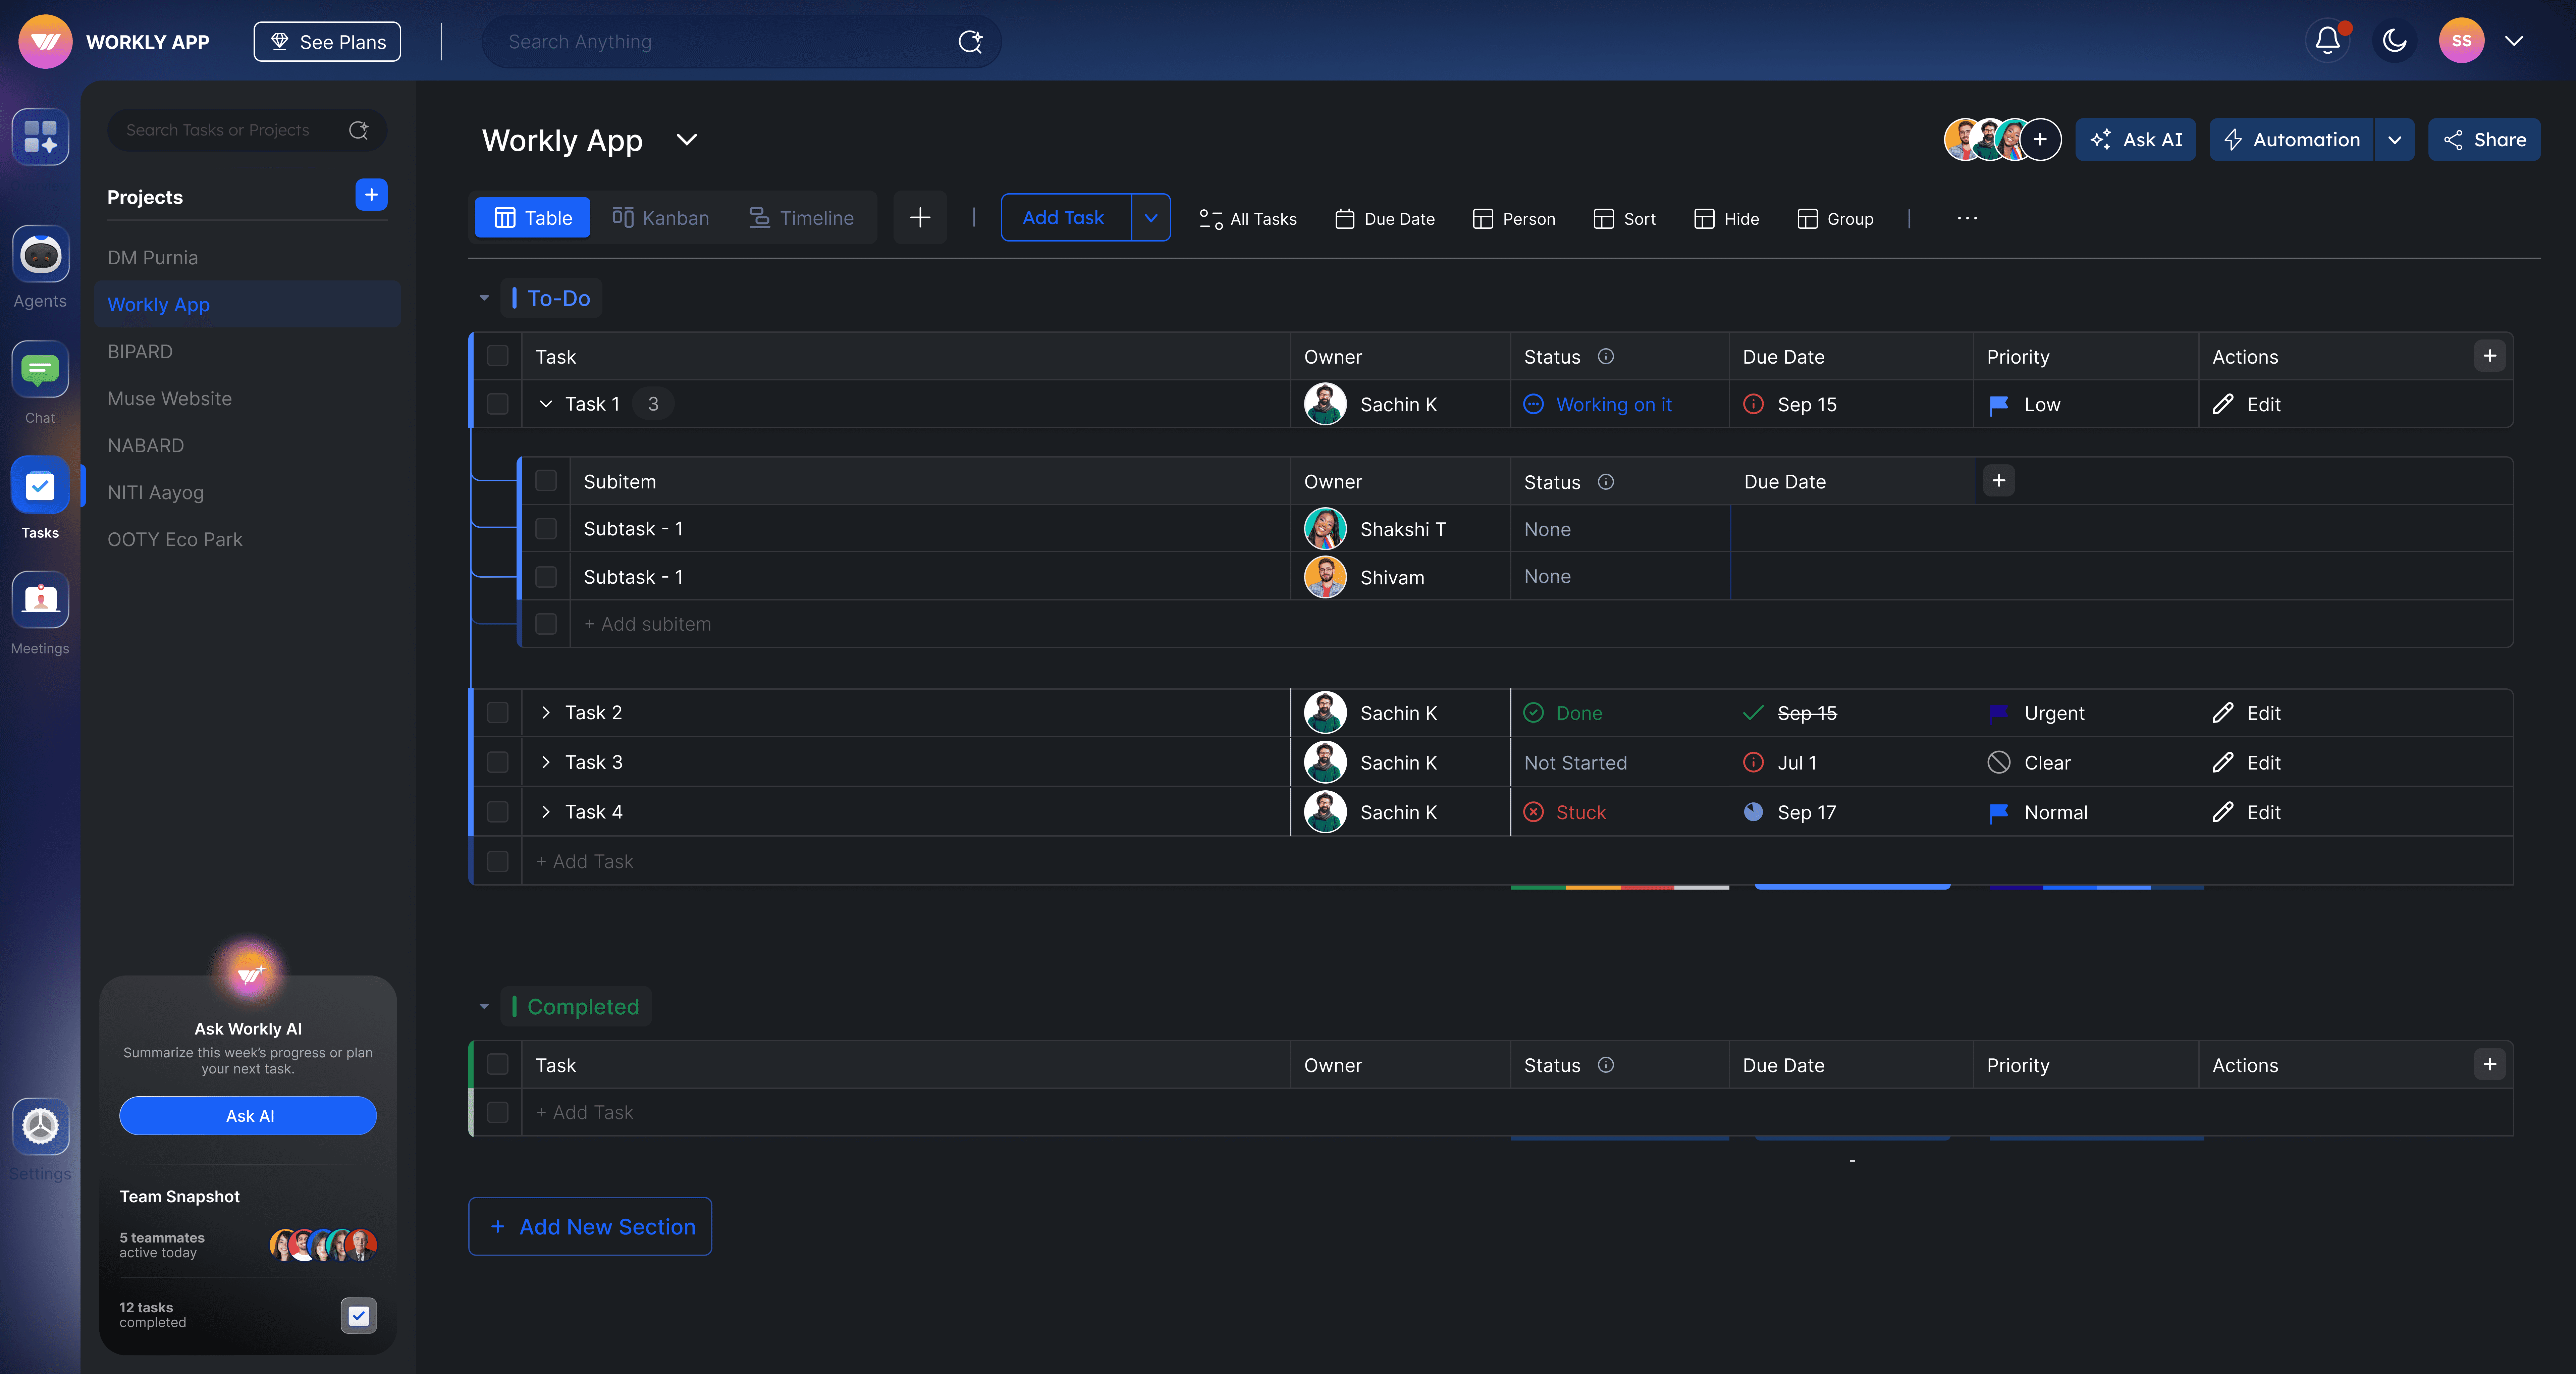Open the Workly App title dropdown
The height and width of the screenshot is (1374, 2576).
(x=687, y=140)
